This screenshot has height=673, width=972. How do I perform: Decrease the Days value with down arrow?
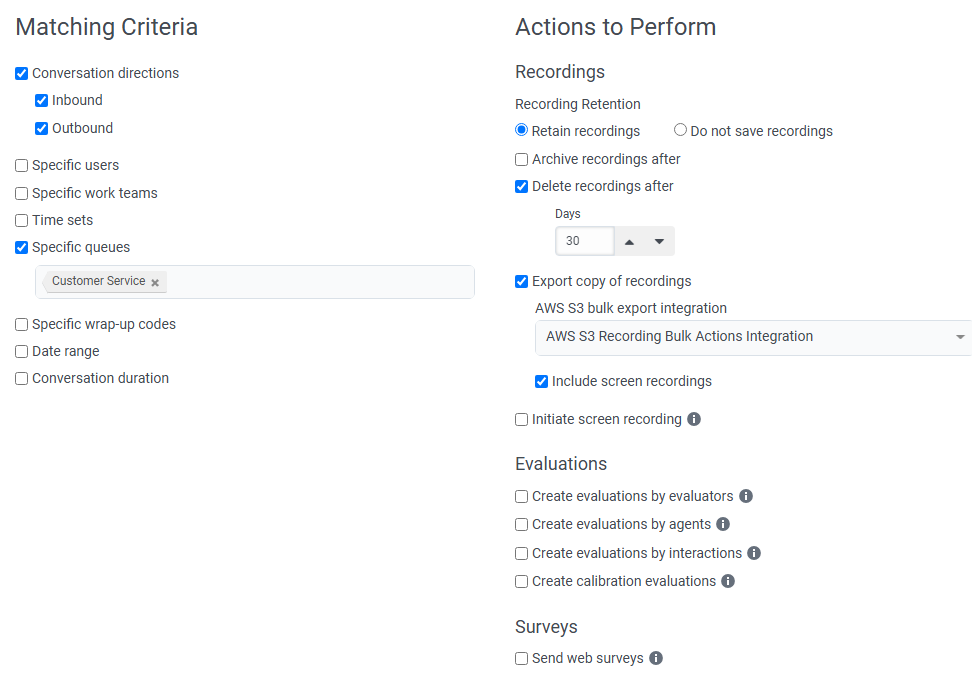coord(659,241)
